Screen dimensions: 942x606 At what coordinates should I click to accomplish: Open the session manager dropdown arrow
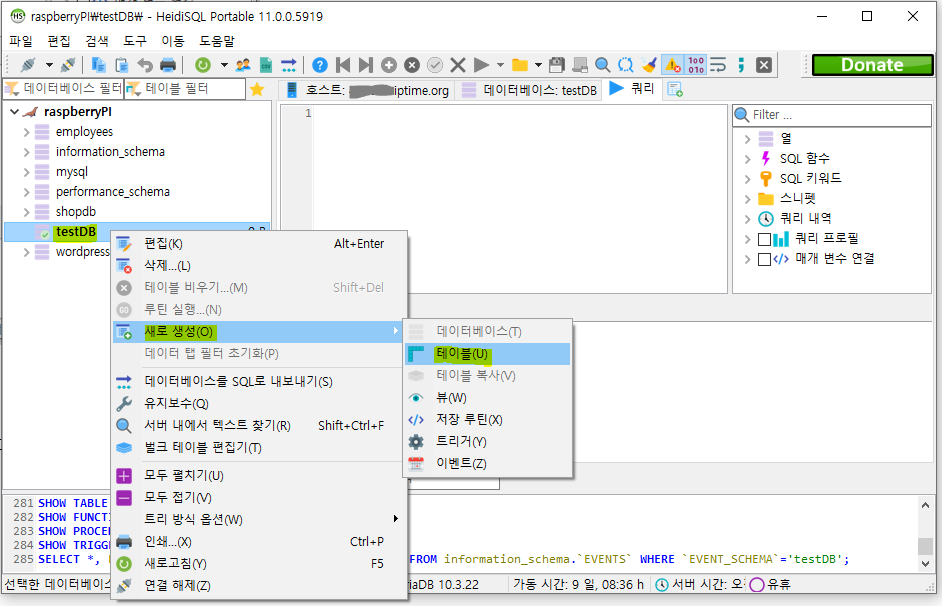(49, 65)
